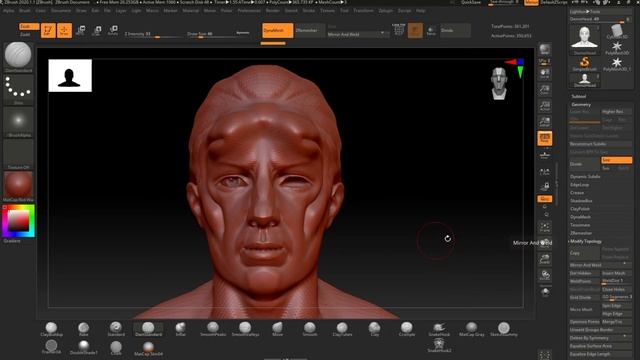Adjust the Z Intensity slider
Viewport: 640px width, 360px height.
(152, 34)
